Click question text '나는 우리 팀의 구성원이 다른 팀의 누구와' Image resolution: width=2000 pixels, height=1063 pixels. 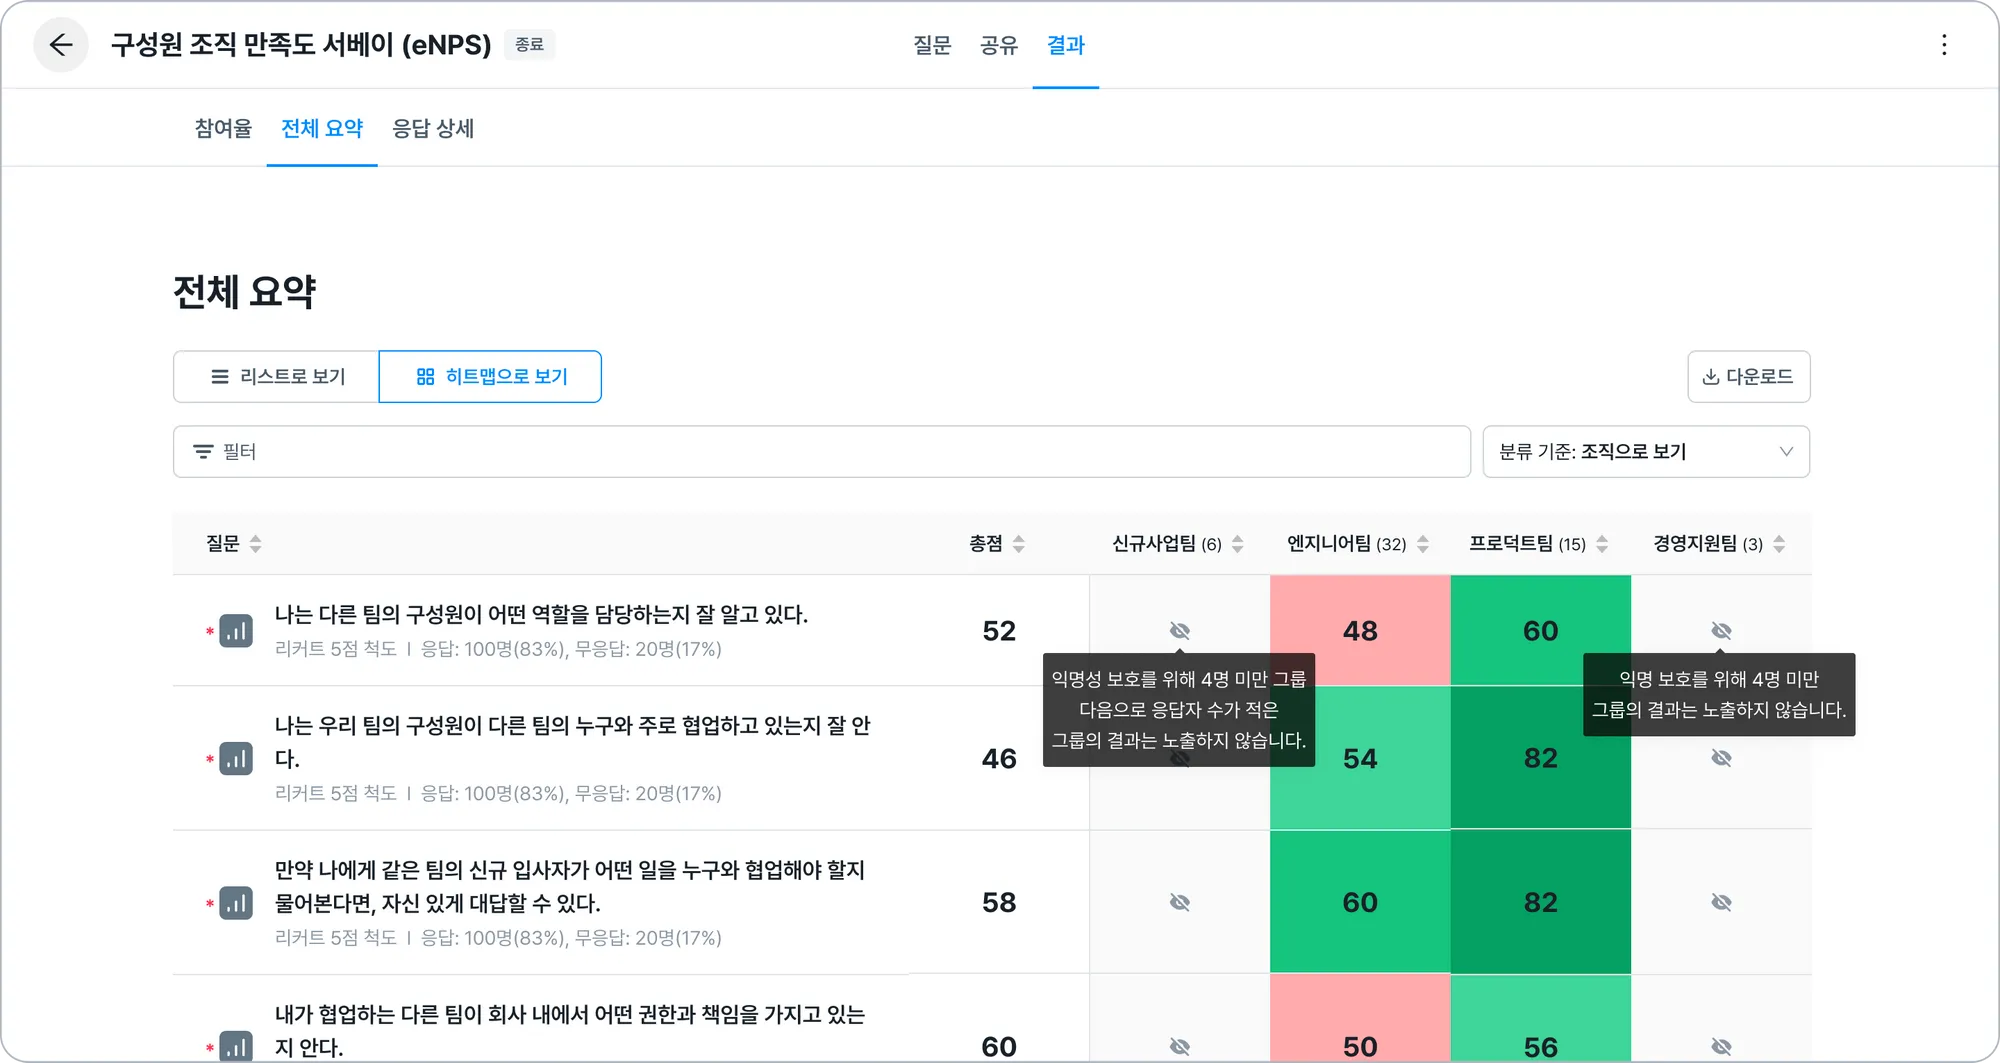(572, 742)
